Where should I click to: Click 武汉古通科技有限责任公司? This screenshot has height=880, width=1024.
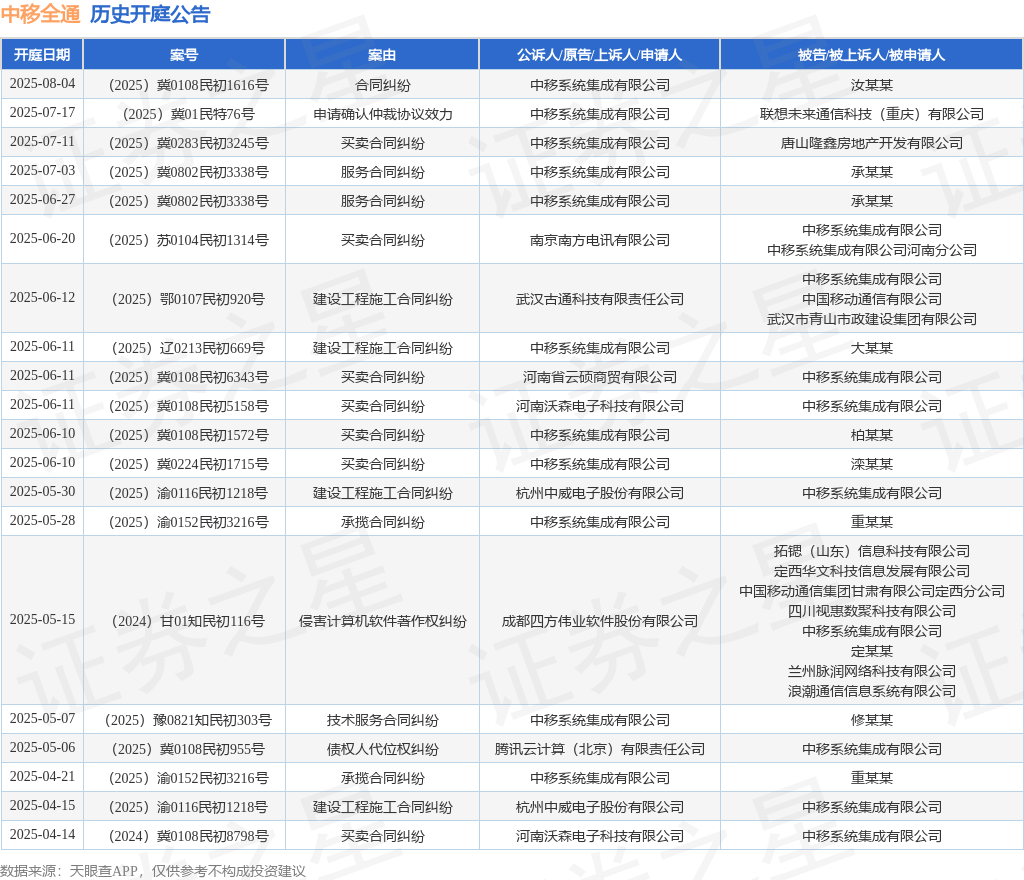(x=600, y=299)
